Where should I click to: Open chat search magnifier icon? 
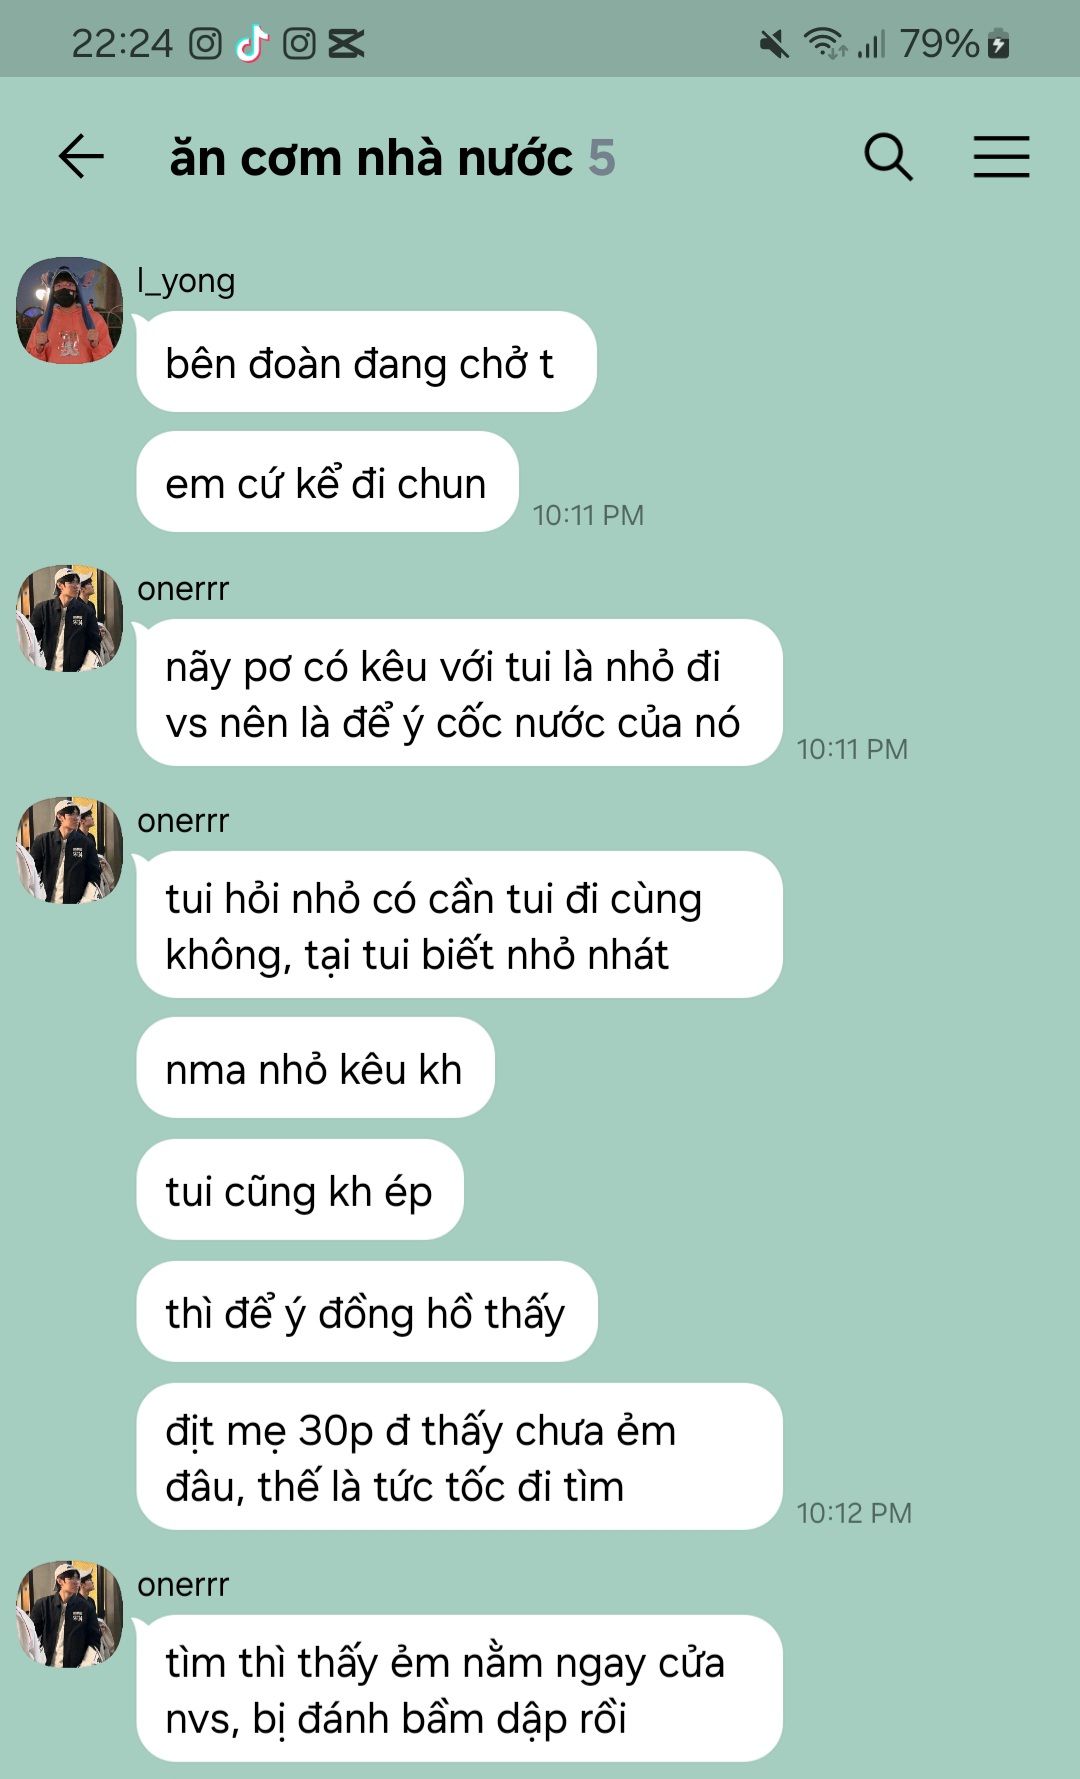pyautogui.click(x=888, y=157)
